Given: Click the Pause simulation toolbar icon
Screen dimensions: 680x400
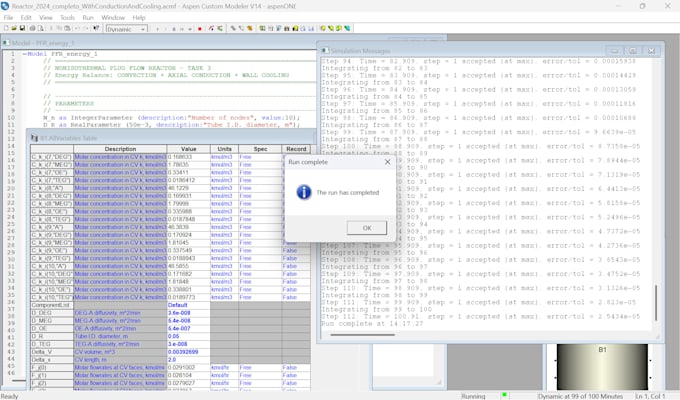Looking at the screenshot, I should (x=174, y=29).
